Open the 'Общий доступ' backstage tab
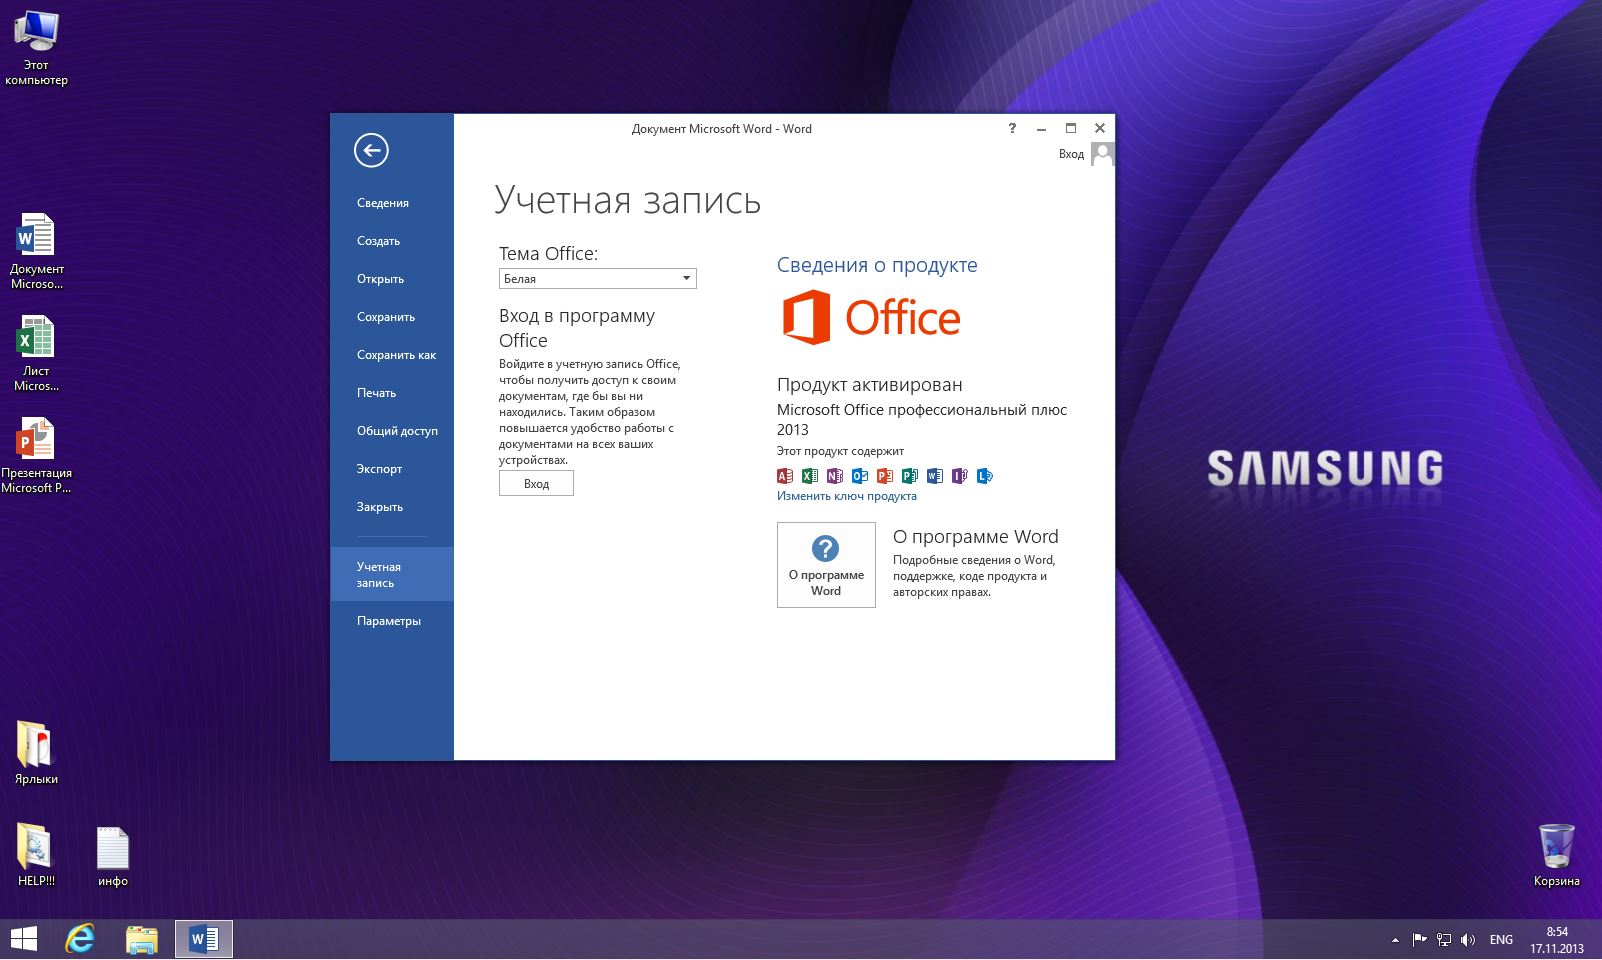This screenshot has height=960, width=1602. point(392,431)
